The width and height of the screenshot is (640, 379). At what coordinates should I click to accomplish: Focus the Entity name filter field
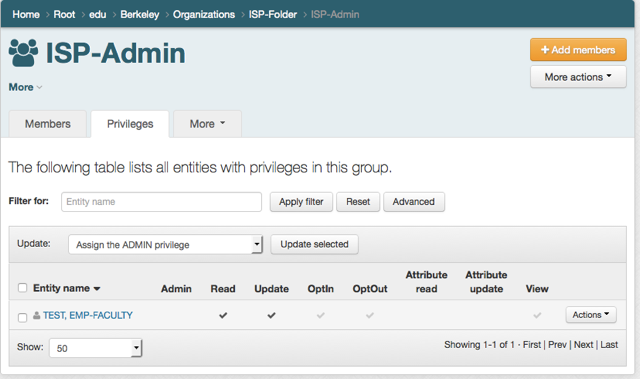pos(161,202)
